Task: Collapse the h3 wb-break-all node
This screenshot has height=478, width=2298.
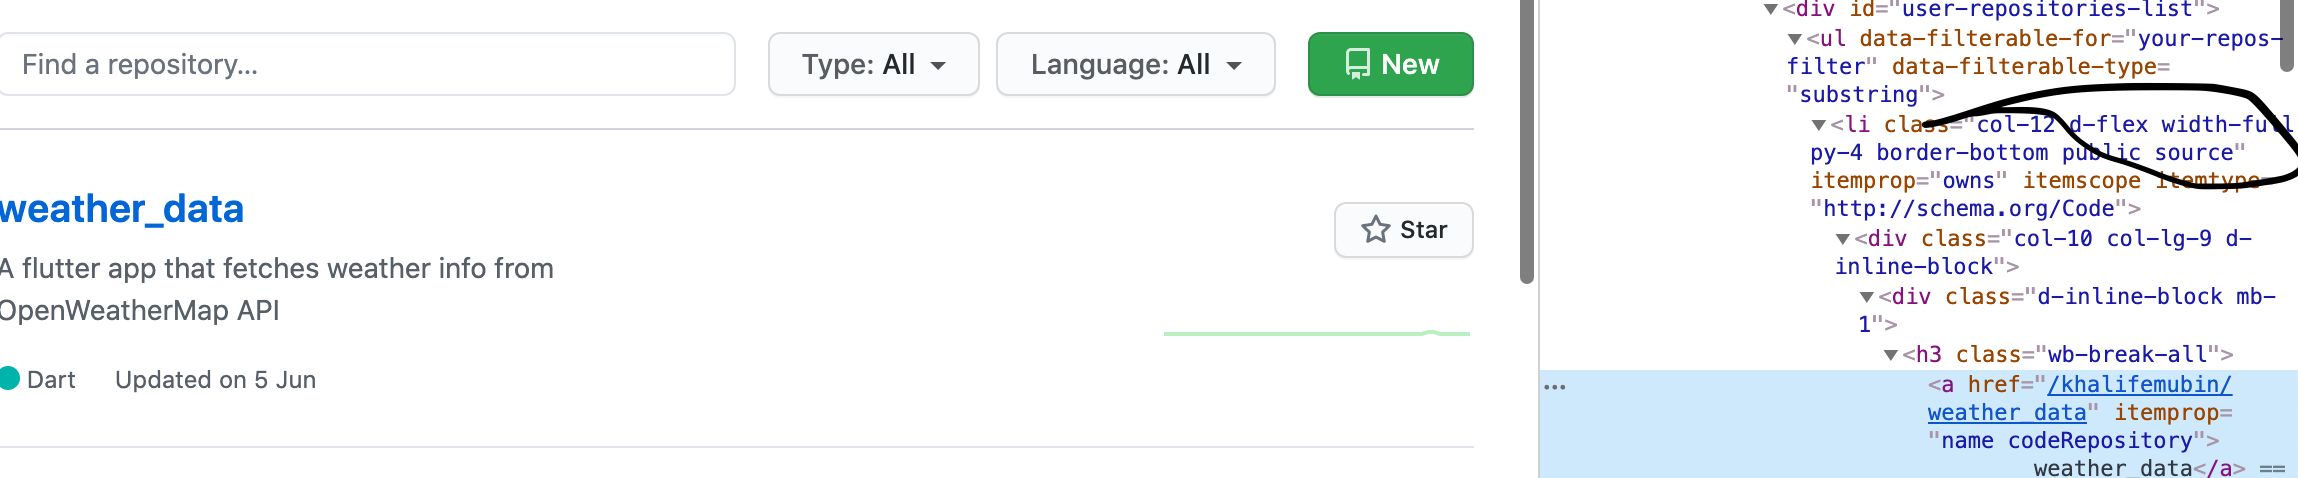Action: pyautogui.click(x=1891, y=355)
